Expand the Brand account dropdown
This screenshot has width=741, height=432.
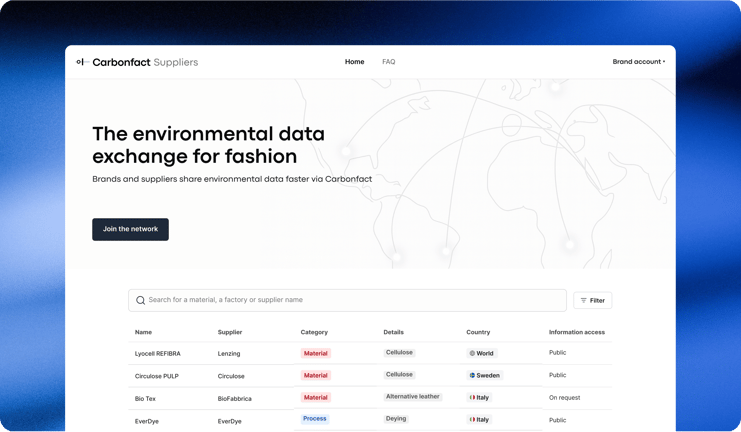[638, 62]
